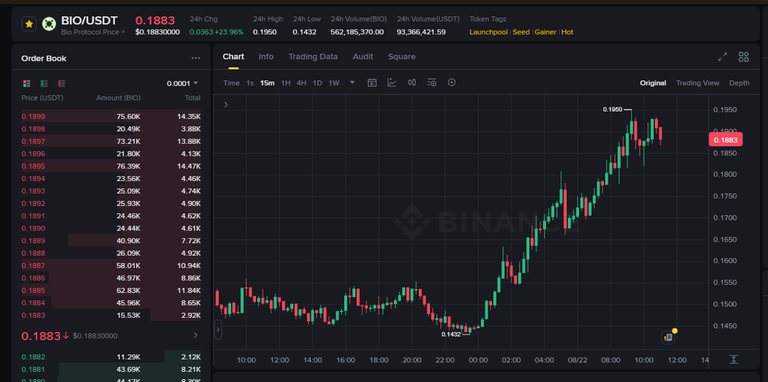Click the ask price 0.1899 row

click(111, 116)
